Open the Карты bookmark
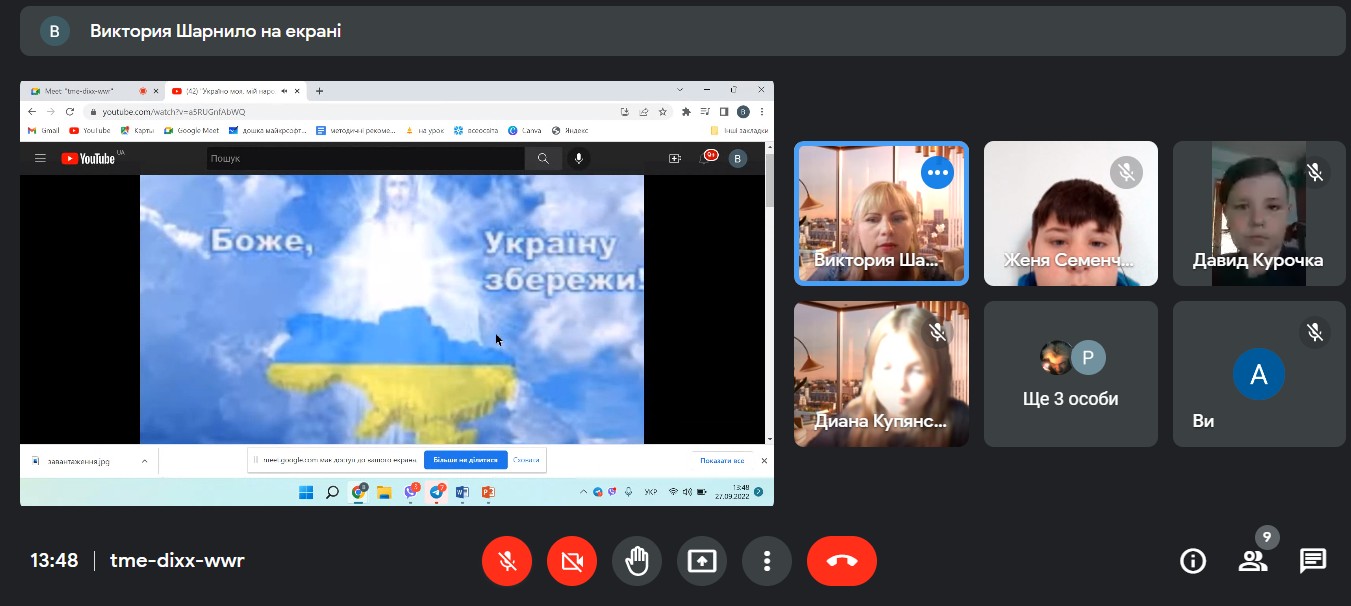 138,130
